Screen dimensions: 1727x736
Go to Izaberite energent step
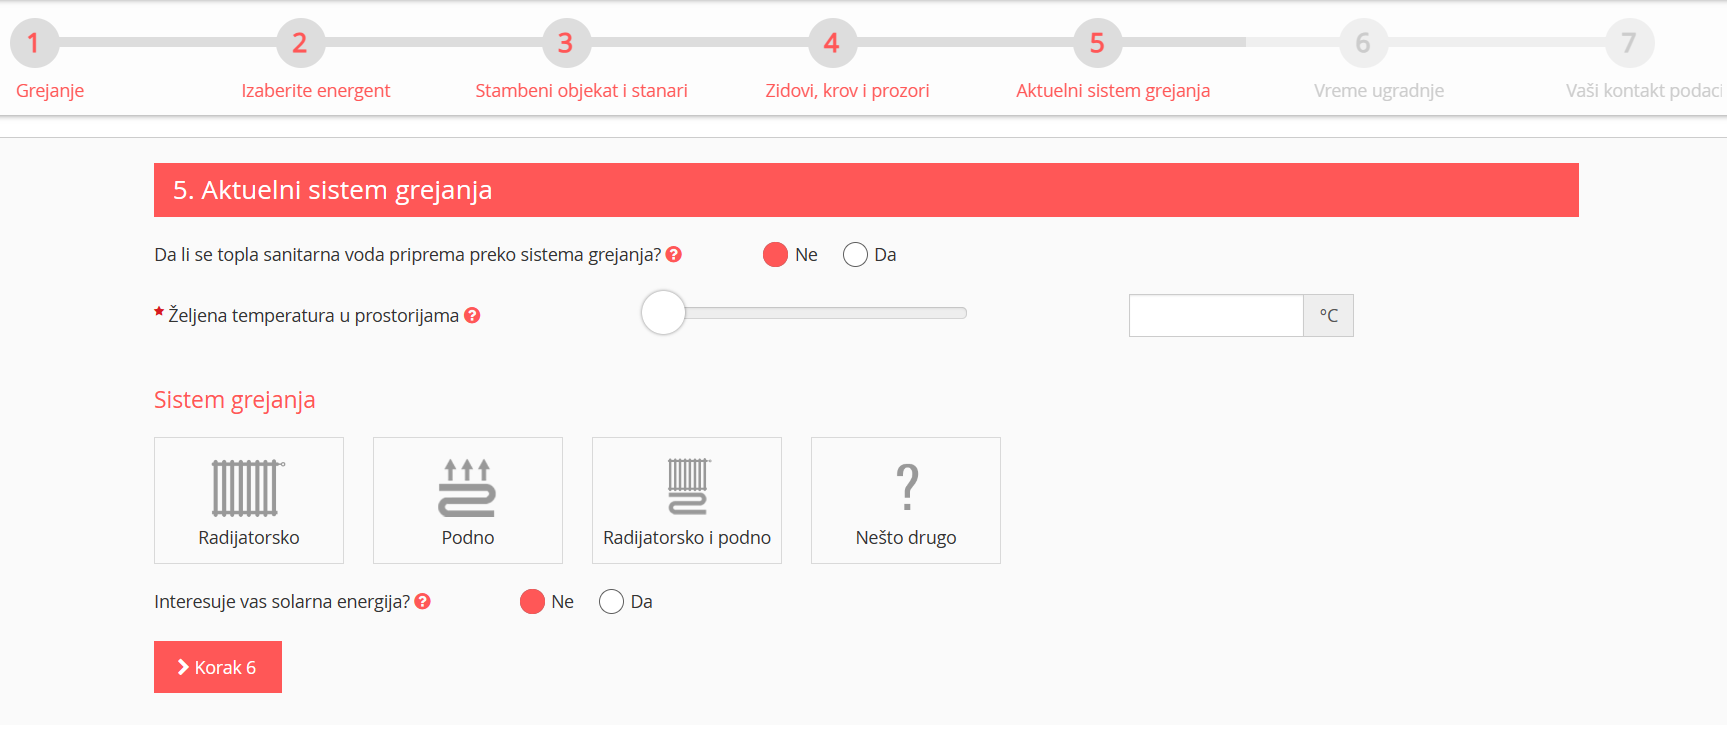point(315,91)
